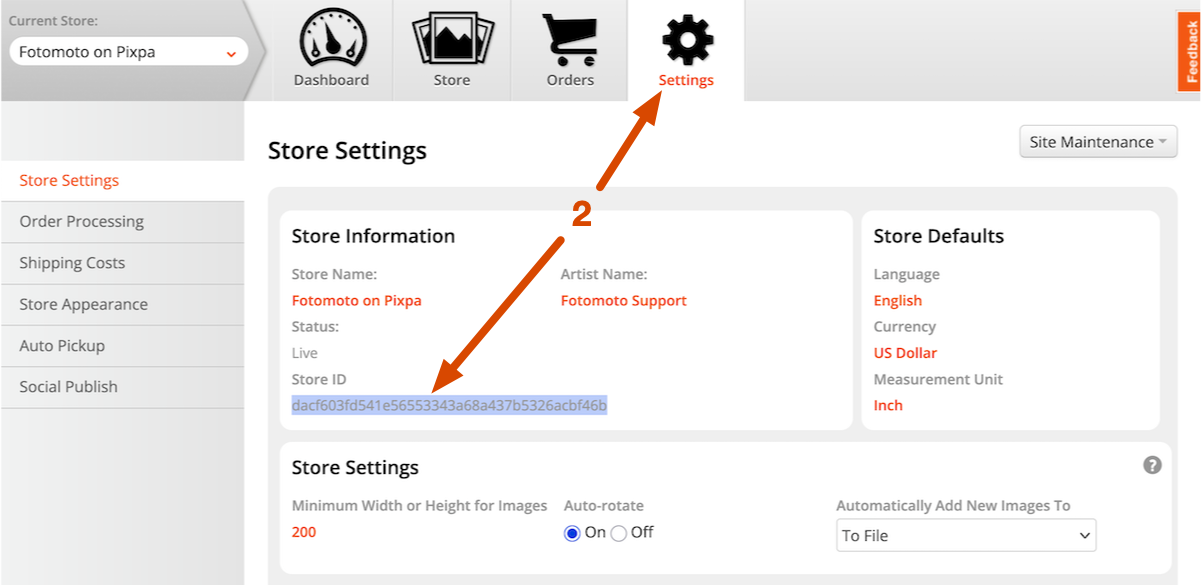Click the Store Information heading
Viewport: 1201px width, 586px height.
[x=373, y=236]
